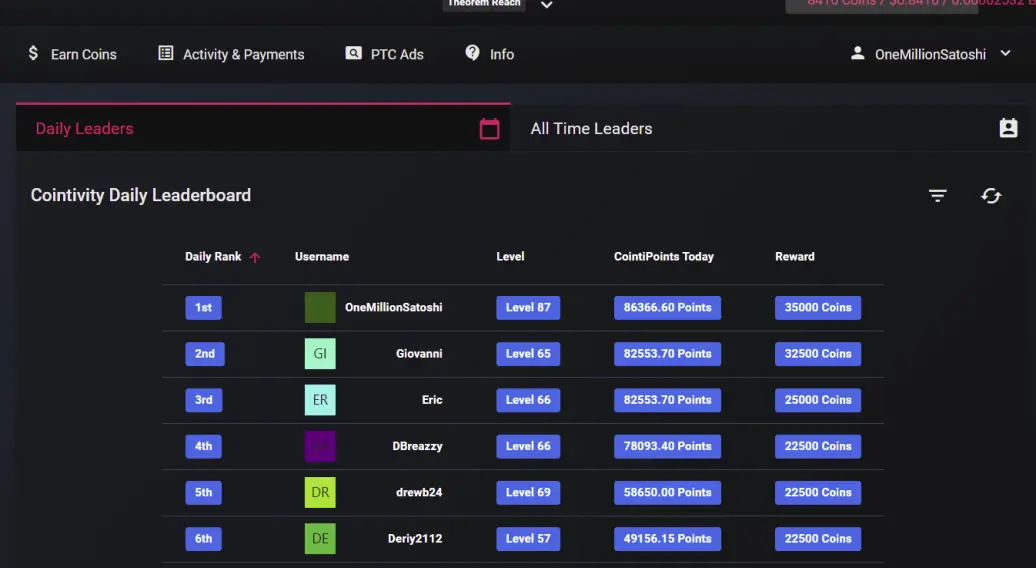Click the calendar icon on Daily Leaders

[490, 129]
